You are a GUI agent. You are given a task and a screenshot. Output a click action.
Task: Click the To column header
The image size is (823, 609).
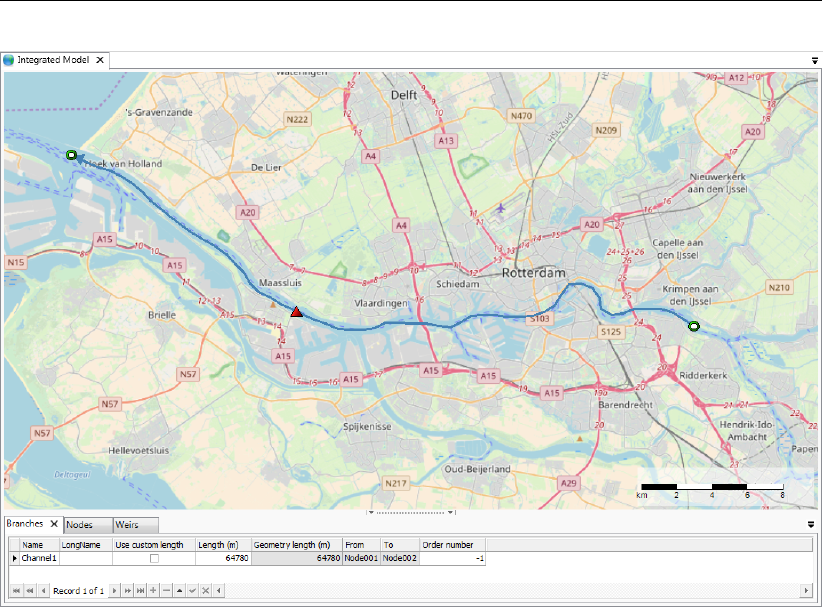[x=400, y=545]
